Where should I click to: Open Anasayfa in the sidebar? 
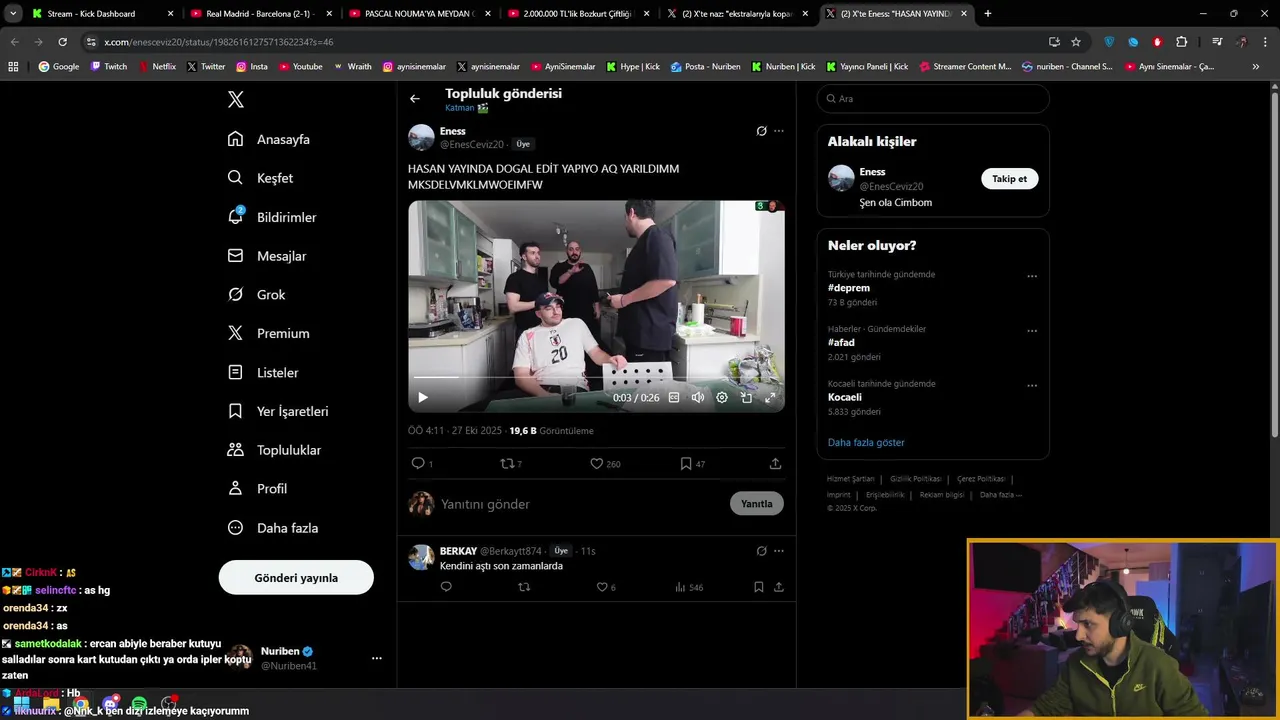click(269, 139)
